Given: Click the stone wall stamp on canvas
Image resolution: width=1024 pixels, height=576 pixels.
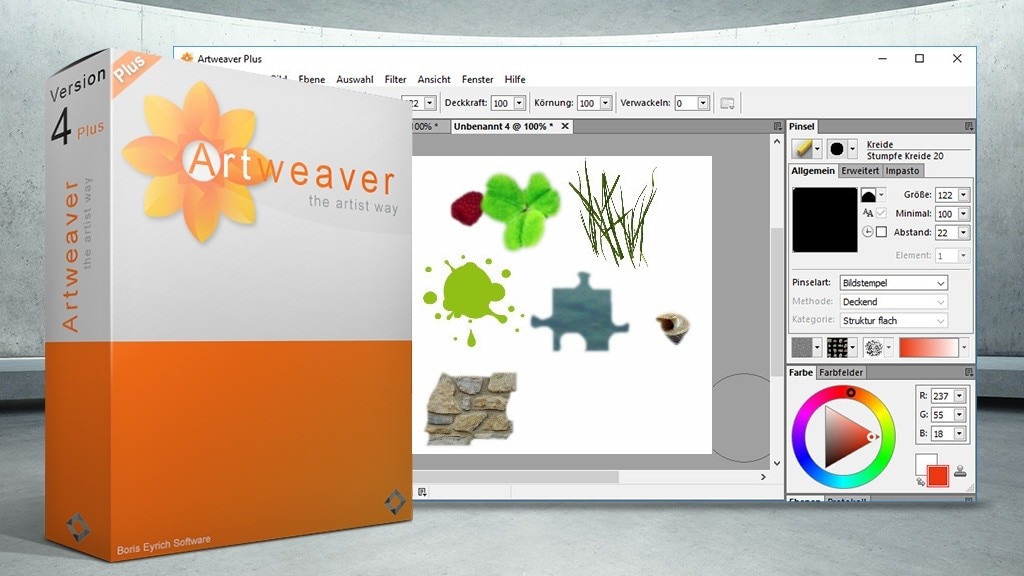Looking at the screenshot, I should coord(470,409).
